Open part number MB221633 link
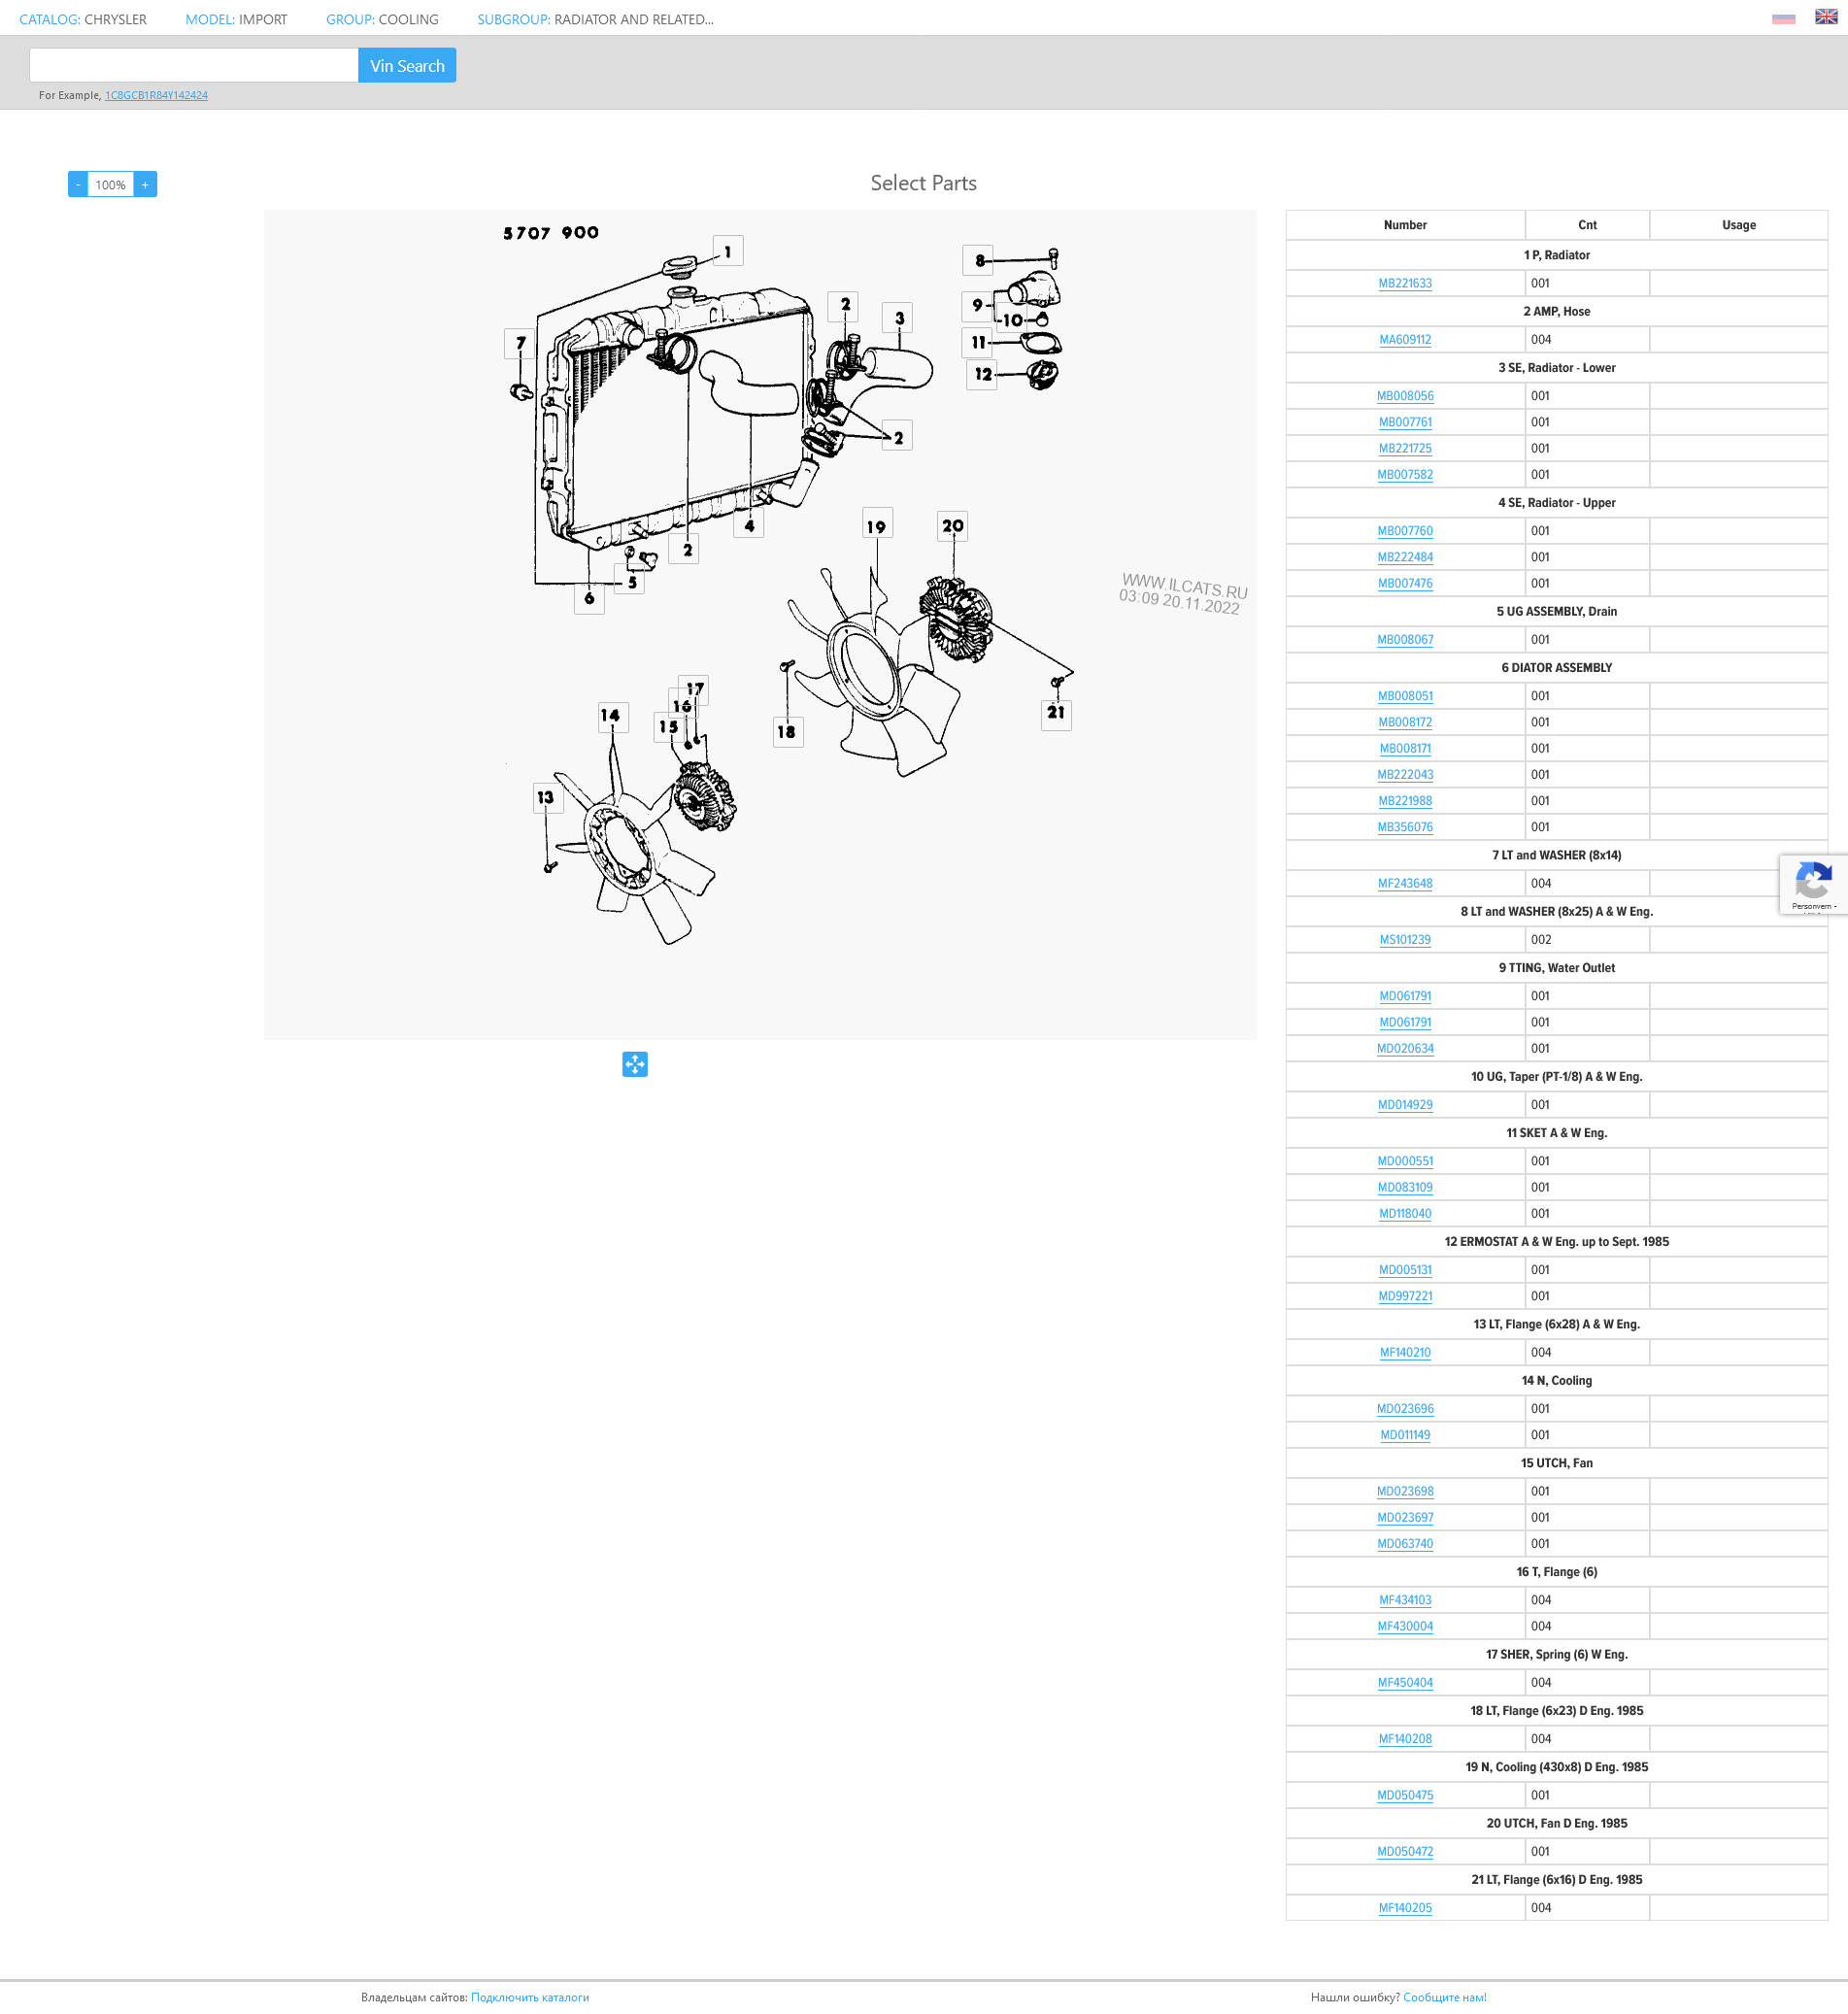The width and height of the screenshot is (1848, 2014). coord(1404,284)
